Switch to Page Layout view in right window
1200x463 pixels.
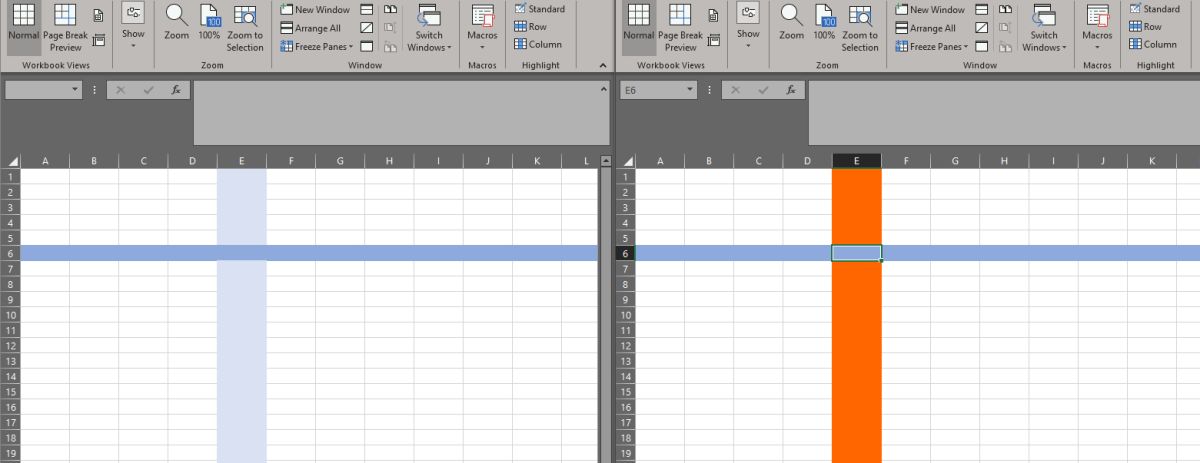713,16
